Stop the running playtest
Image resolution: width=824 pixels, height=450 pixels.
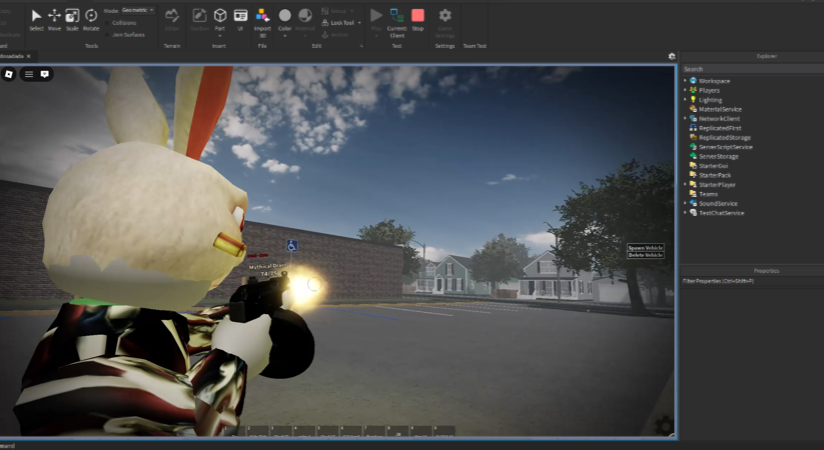click(418, 20)
